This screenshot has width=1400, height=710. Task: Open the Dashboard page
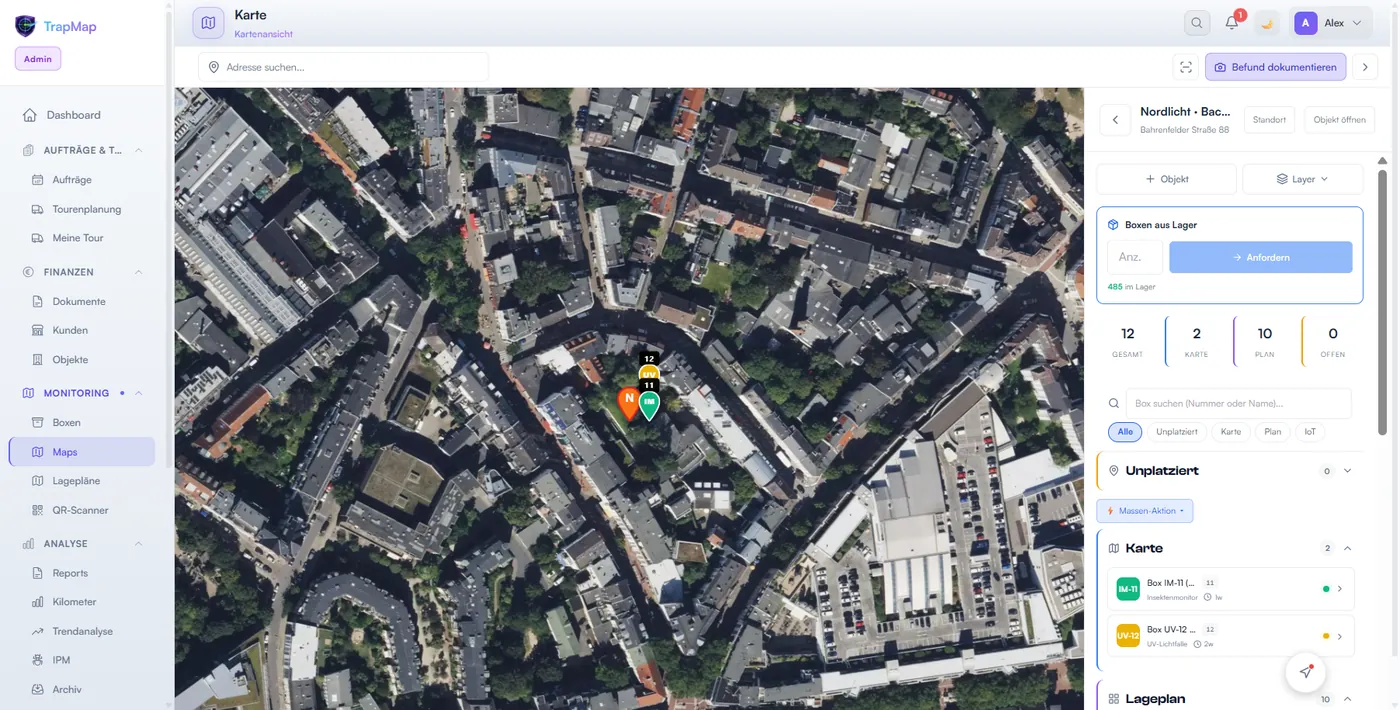pos(73,115)
